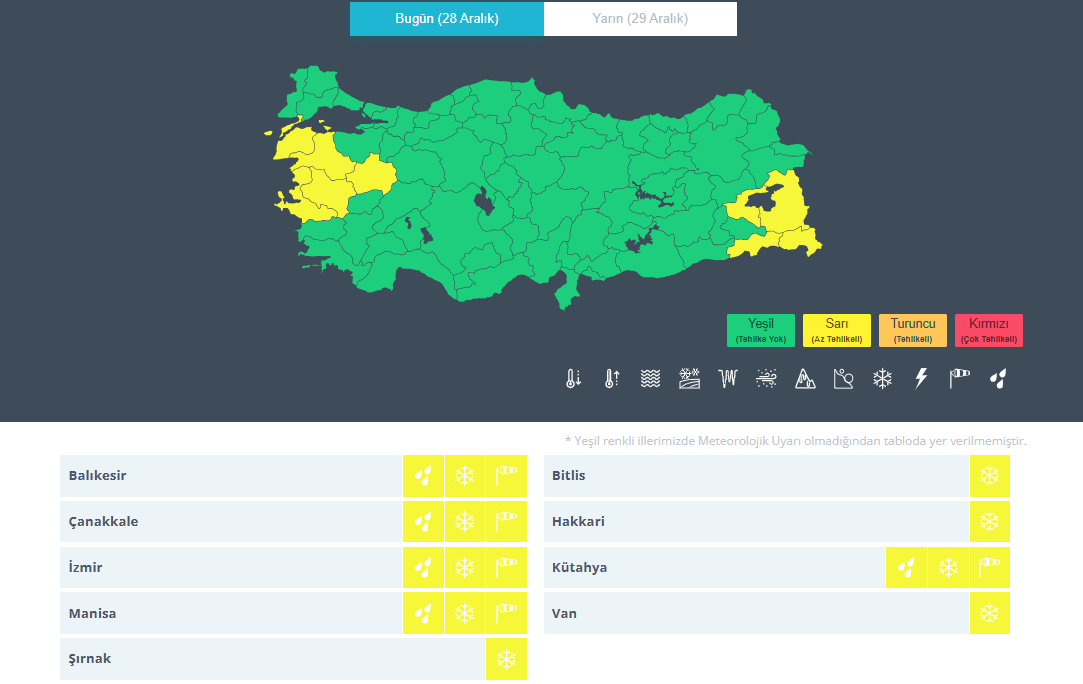This screenshot has width=1083, height=684.
Task: Select the Kütahya province name
Action: coord(579,567)
